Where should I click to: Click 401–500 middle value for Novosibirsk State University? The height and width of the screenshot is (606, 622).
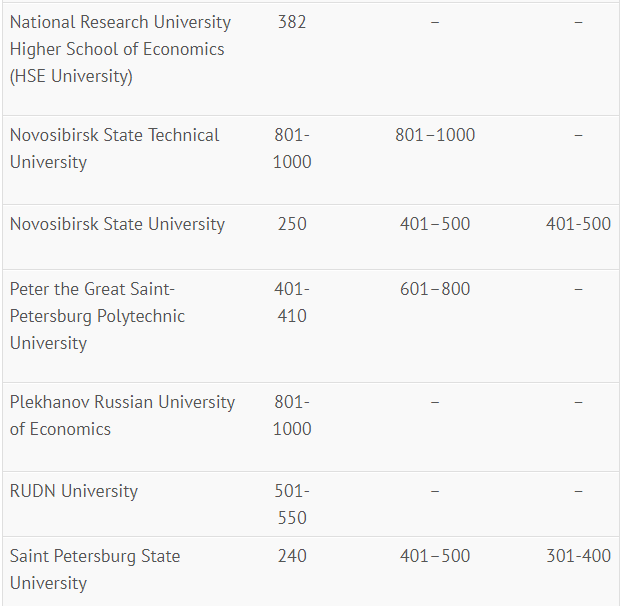tap(435, 224)
